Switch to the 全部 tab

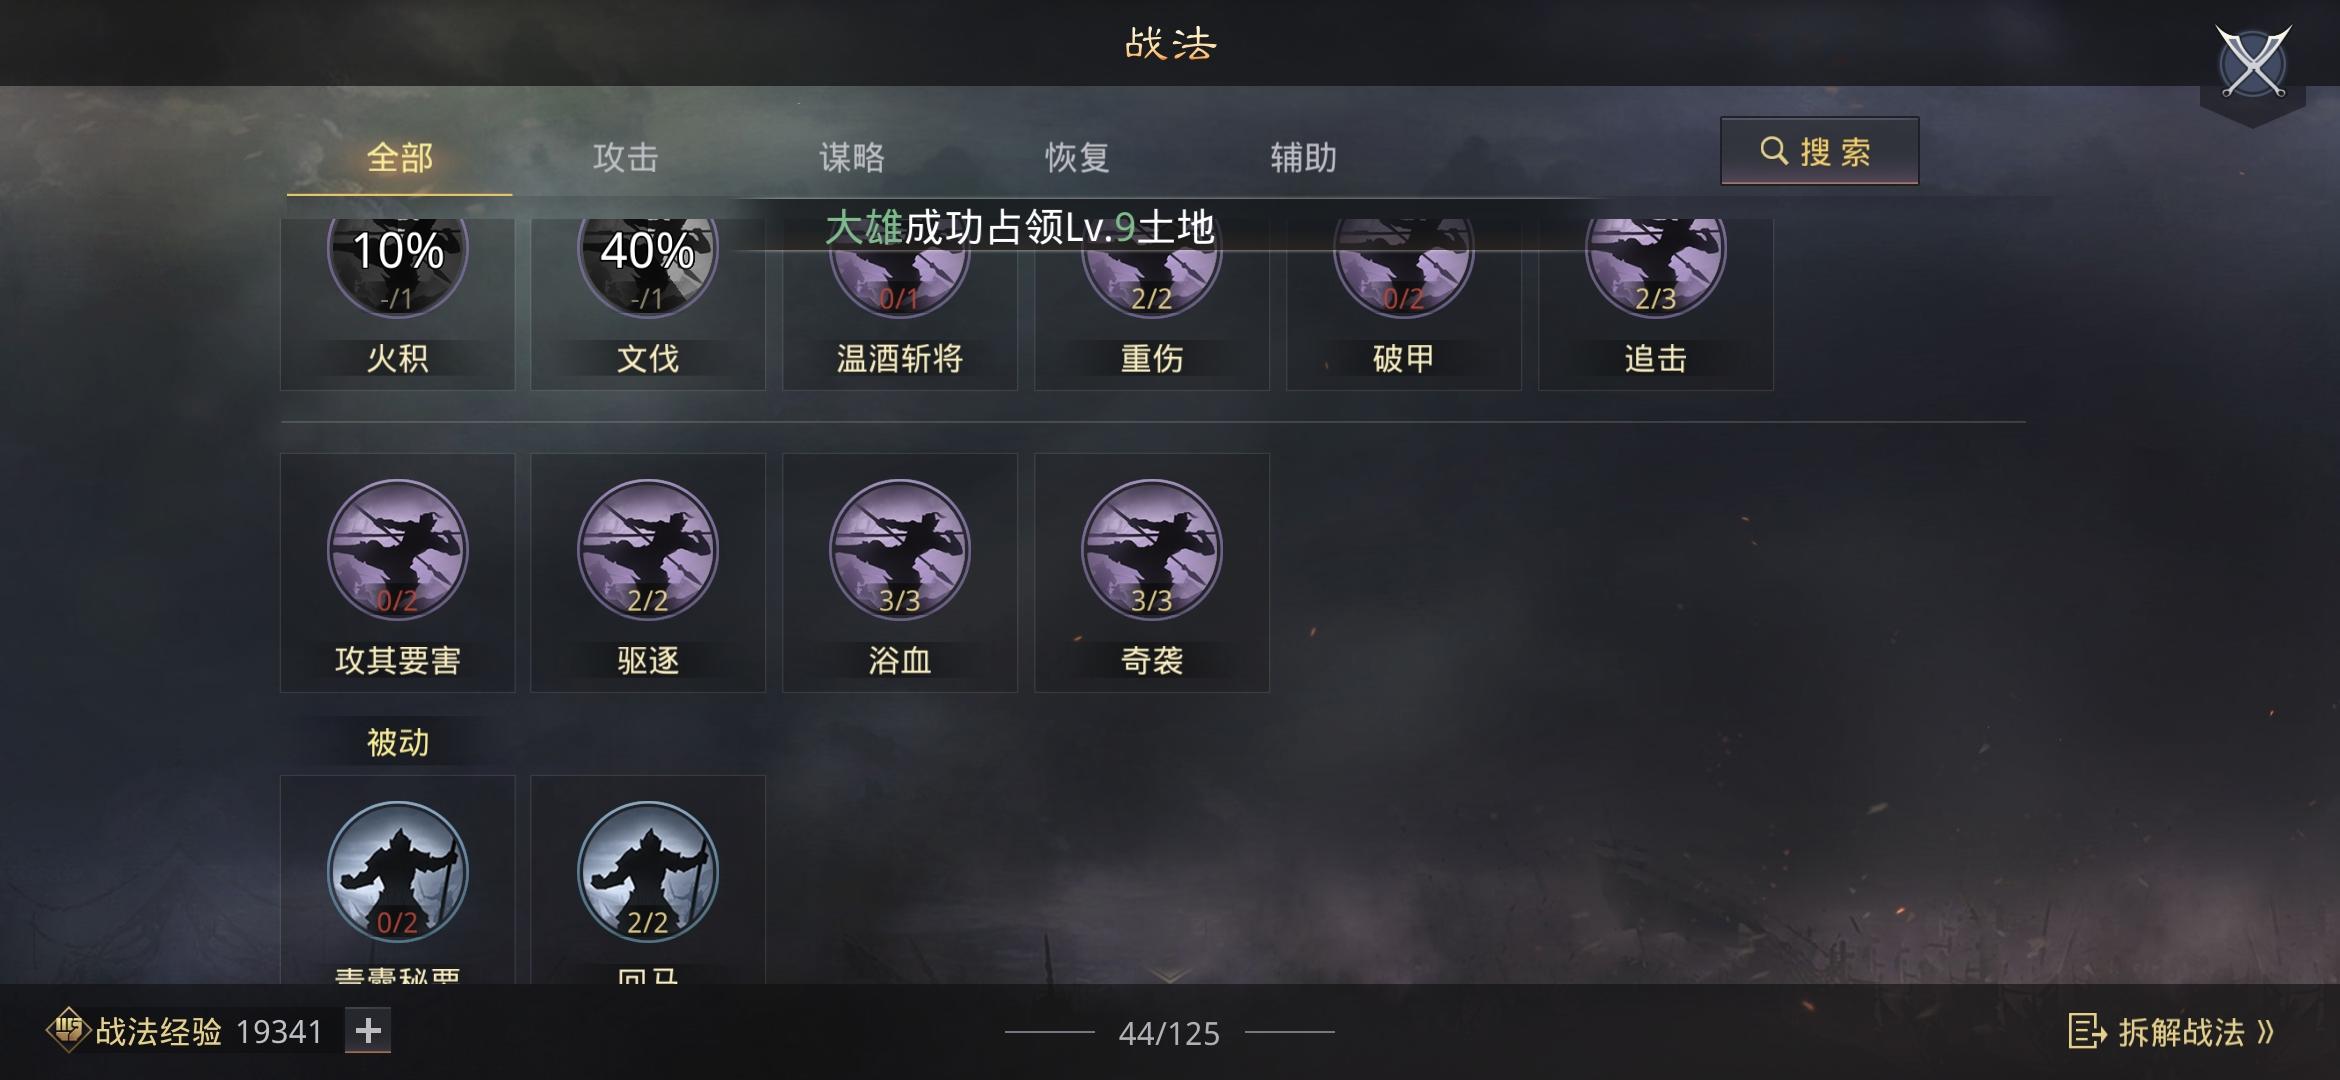pos(399,157)
